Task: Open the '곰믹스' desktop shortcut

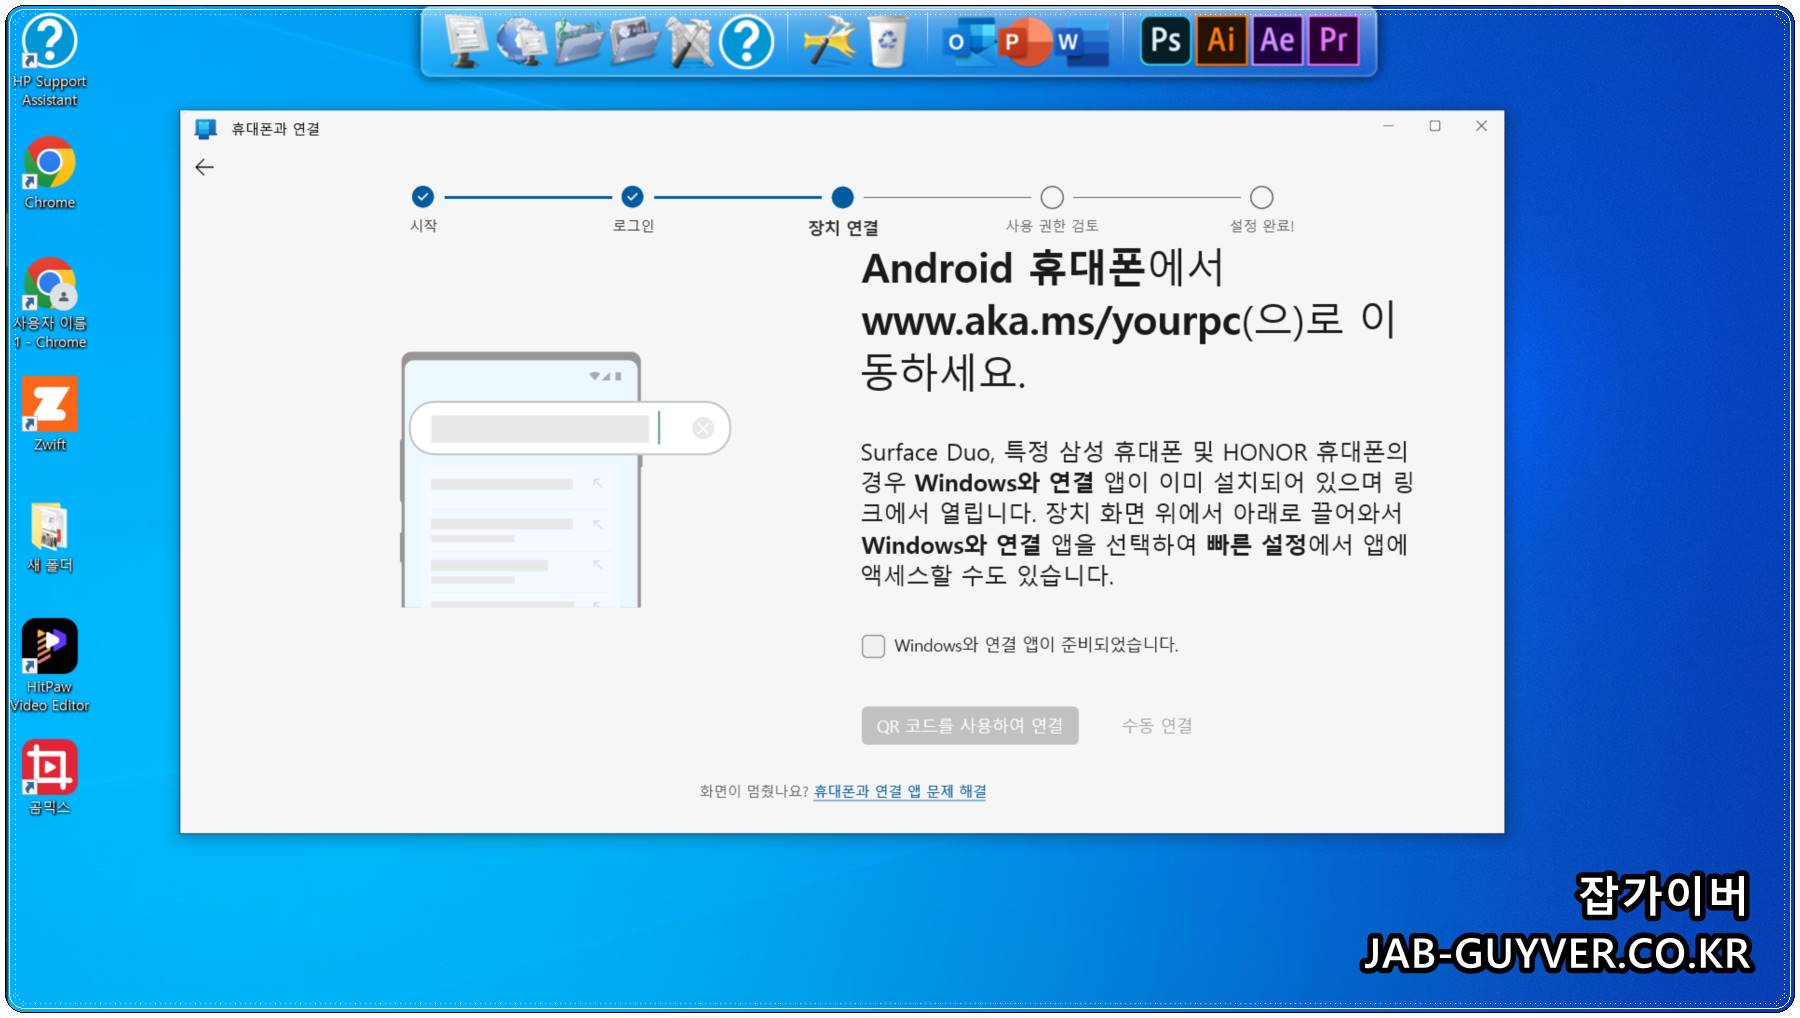Action: [49, 778]
